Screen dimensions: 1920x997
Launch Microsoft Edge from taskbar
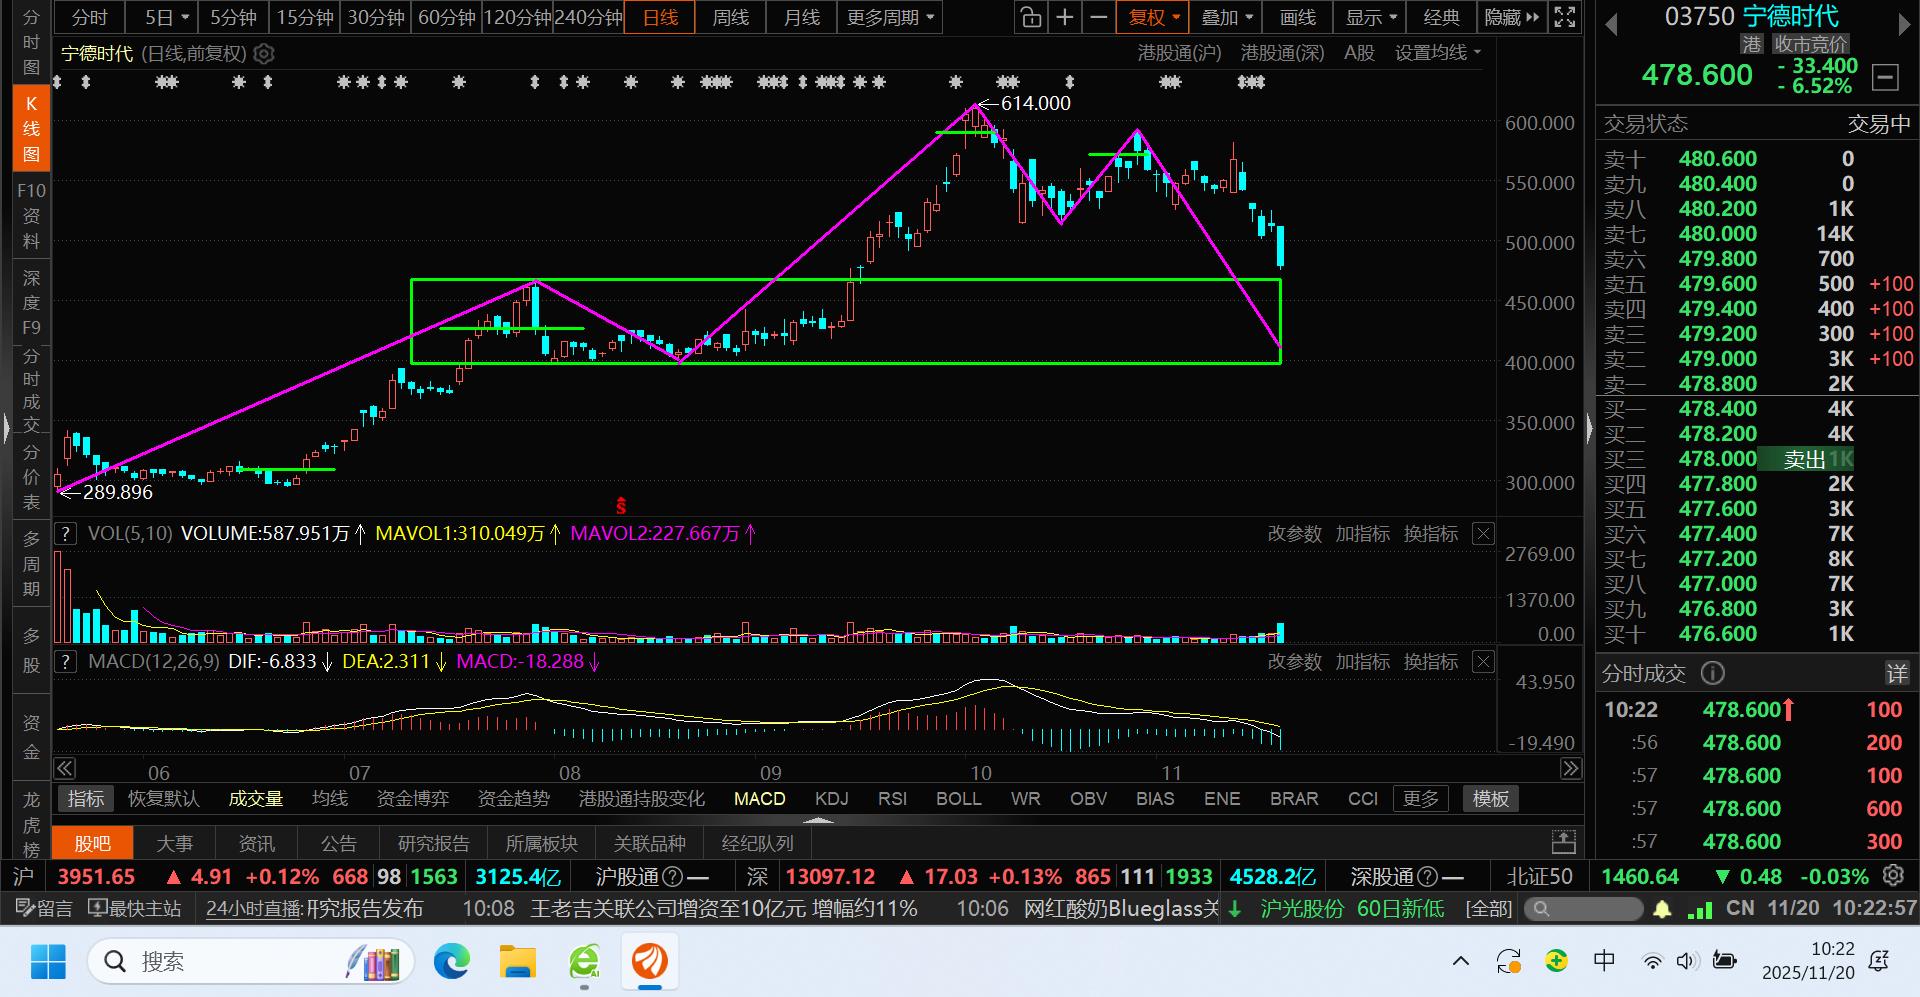click(x=452, y=962)
